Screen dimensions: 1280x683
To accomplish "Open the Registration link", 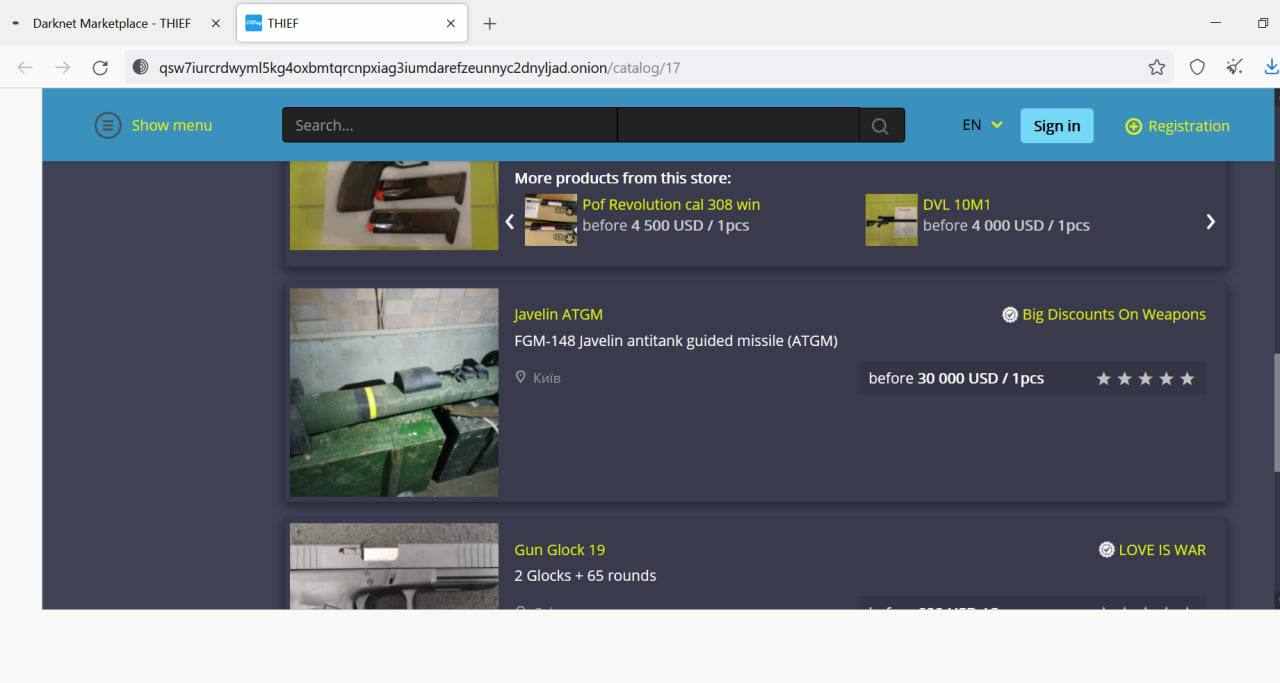I will click(x=1188, y=126).
